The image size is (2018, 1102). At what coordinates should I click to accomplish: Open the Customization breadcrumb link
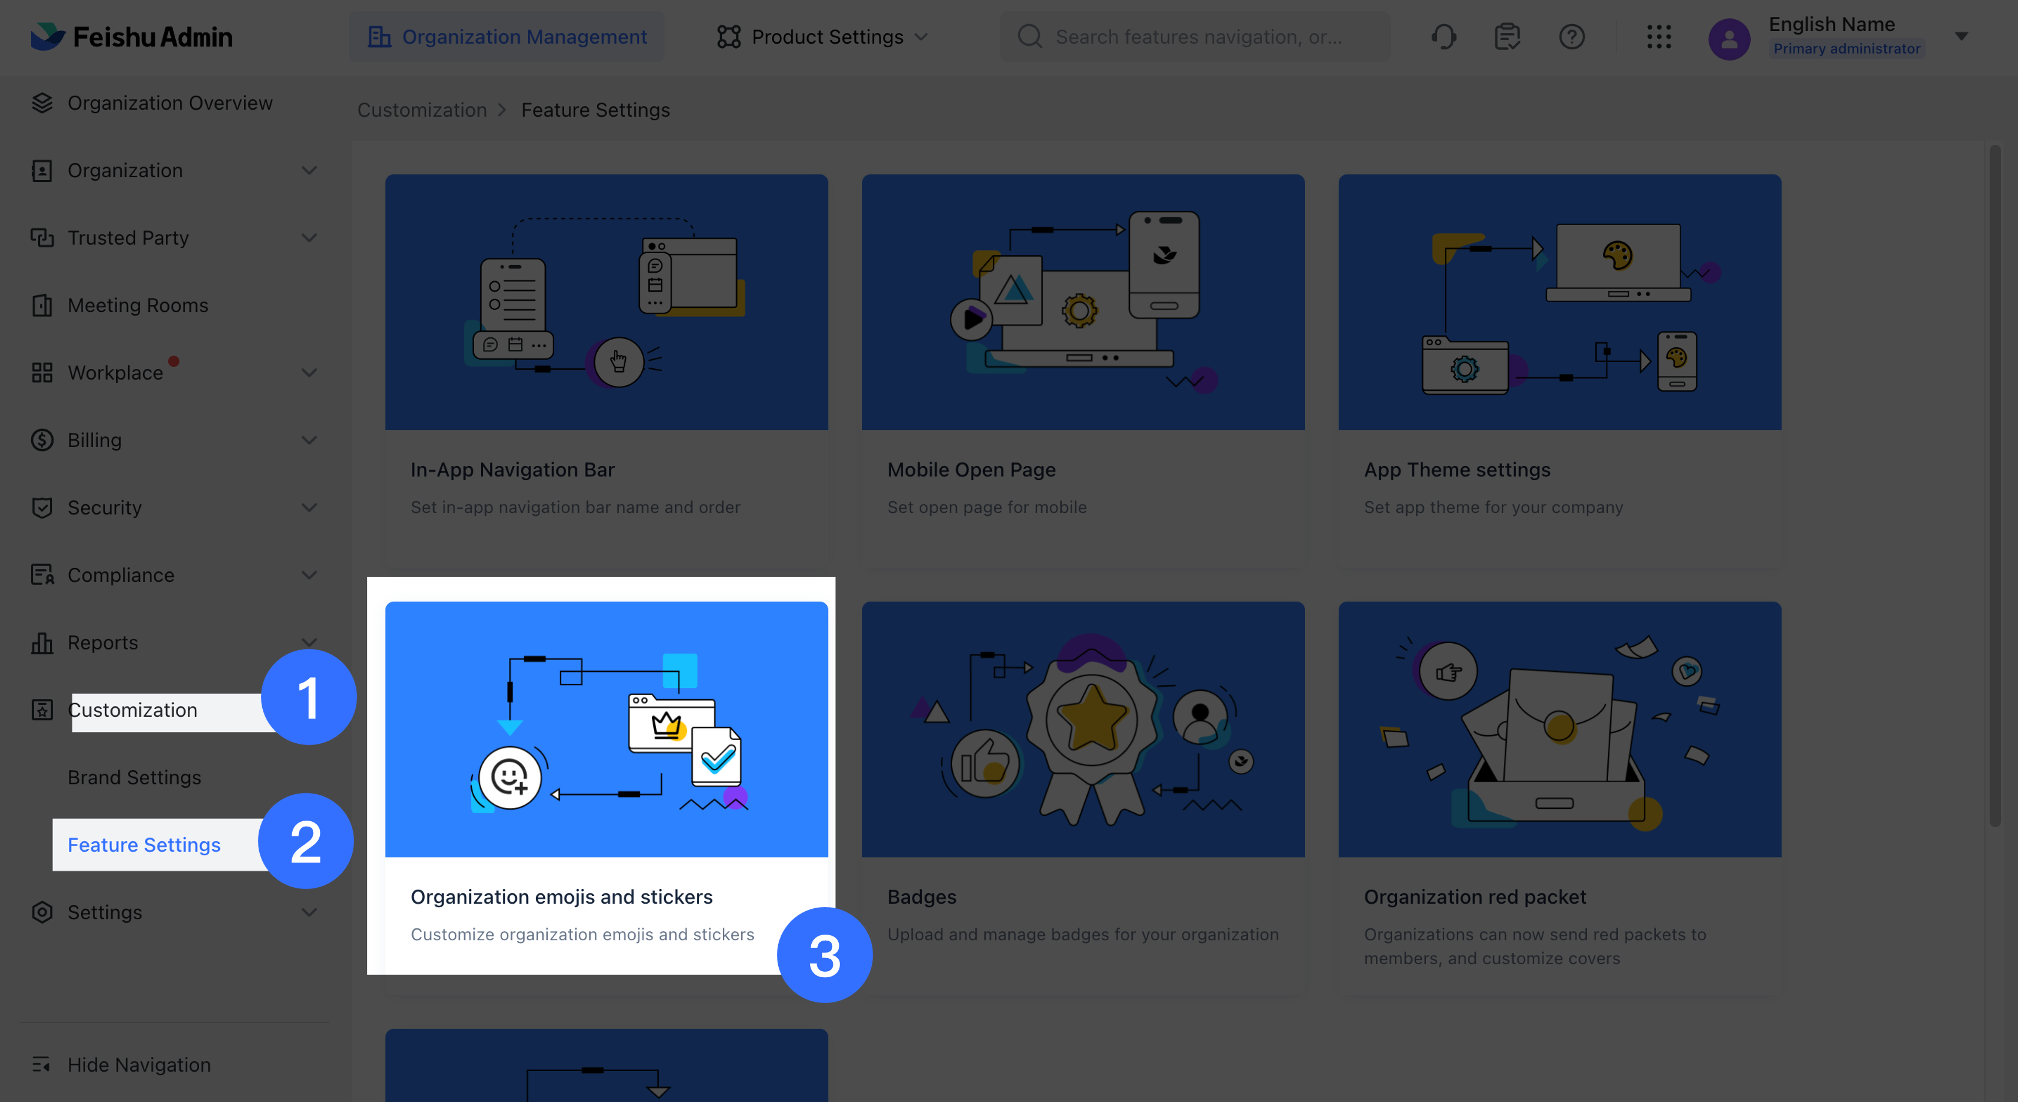[x=422, y=110]
